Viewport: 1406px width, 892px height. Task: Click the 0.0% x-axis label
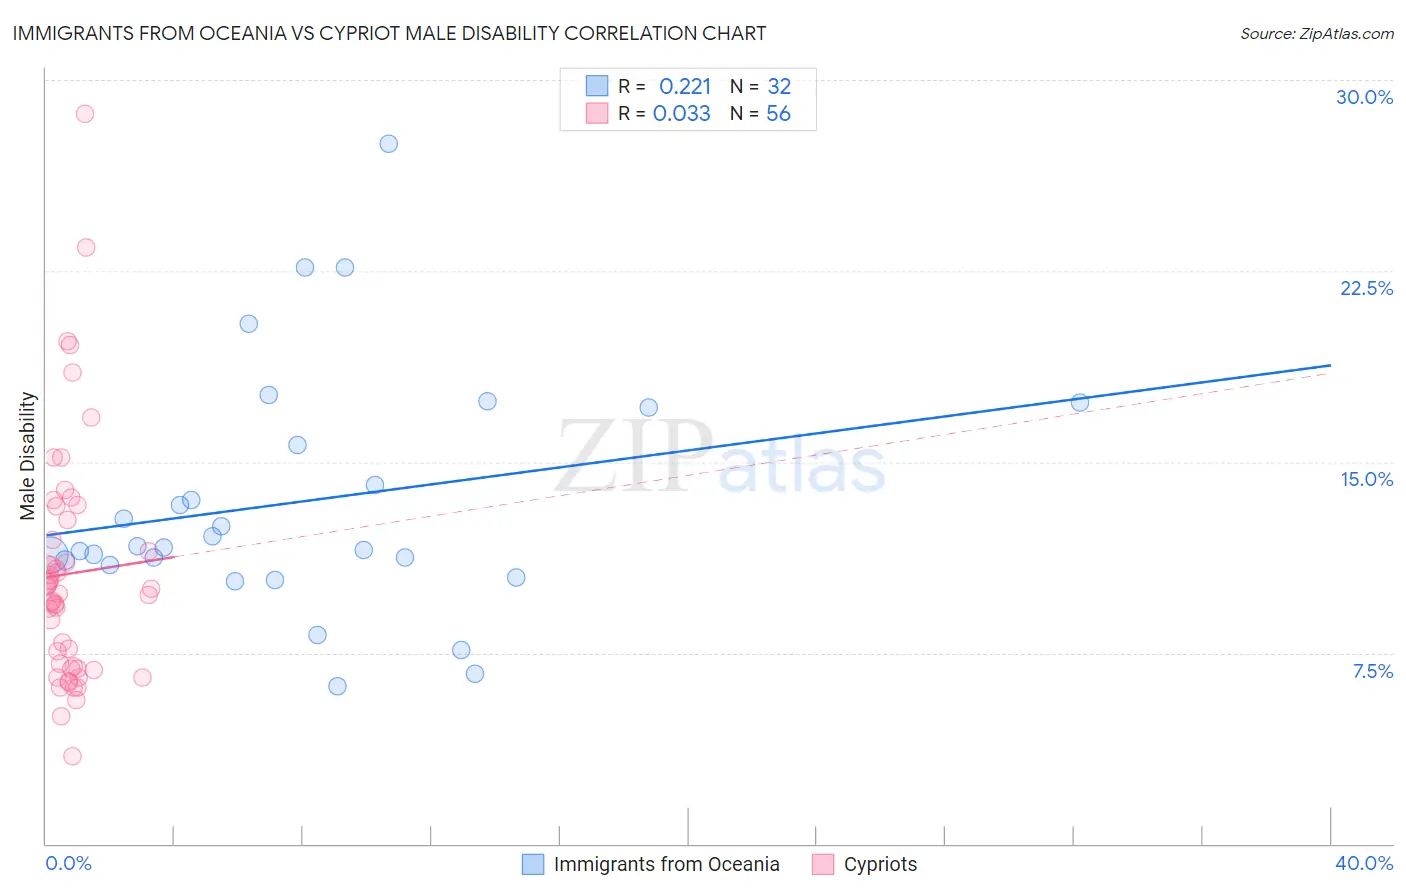tap(69, 863)
